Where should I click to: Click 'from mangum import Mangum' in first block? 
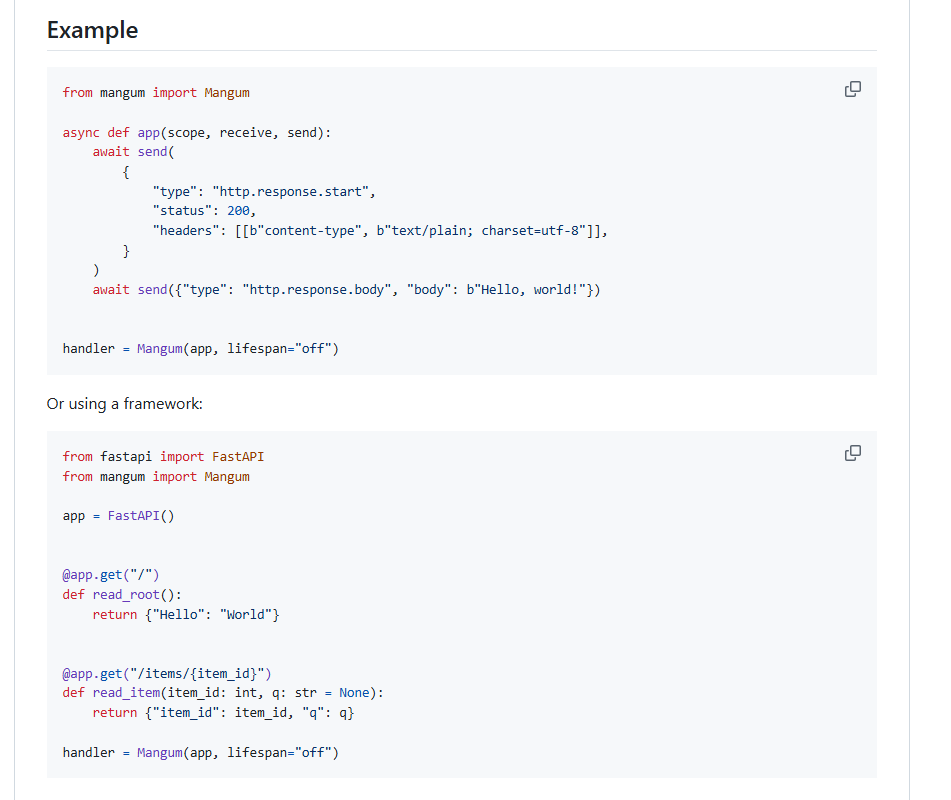click(x=156, y=93)
